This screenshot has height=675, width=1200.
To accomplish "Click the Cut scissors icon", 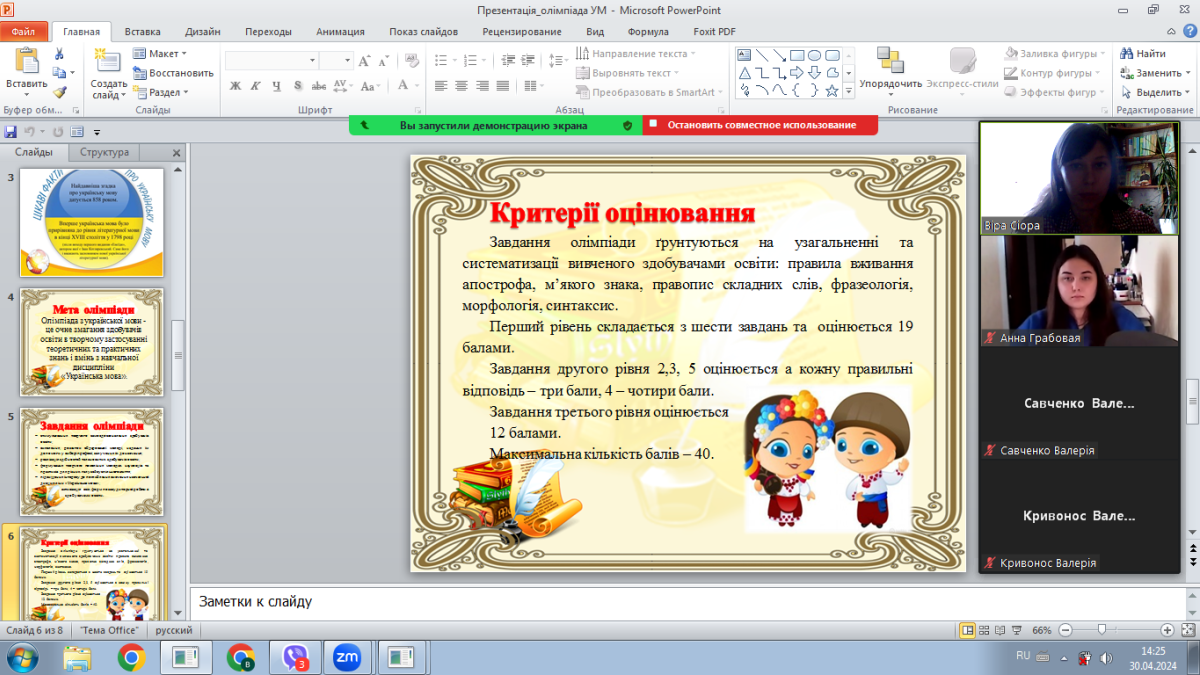I will click(59, 54).
